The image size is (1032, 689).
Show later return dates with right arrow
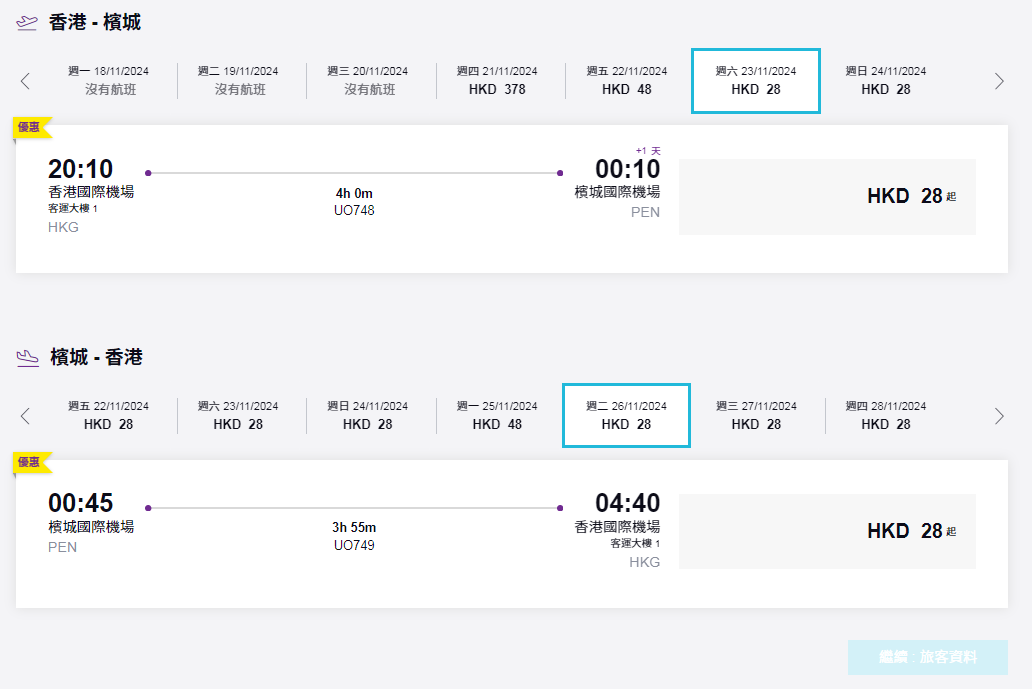point(998,416)
